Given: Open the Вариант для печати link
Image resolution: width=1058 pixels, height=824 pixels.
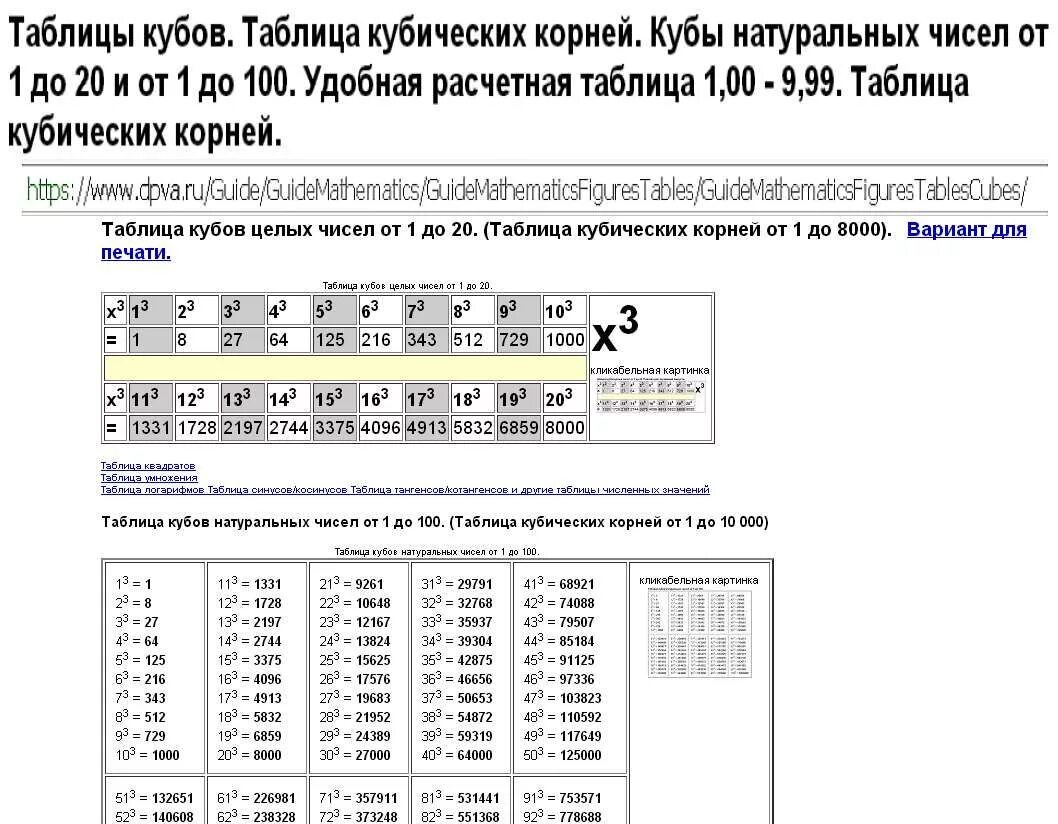Looking at the screenshot, I should 967,229.
